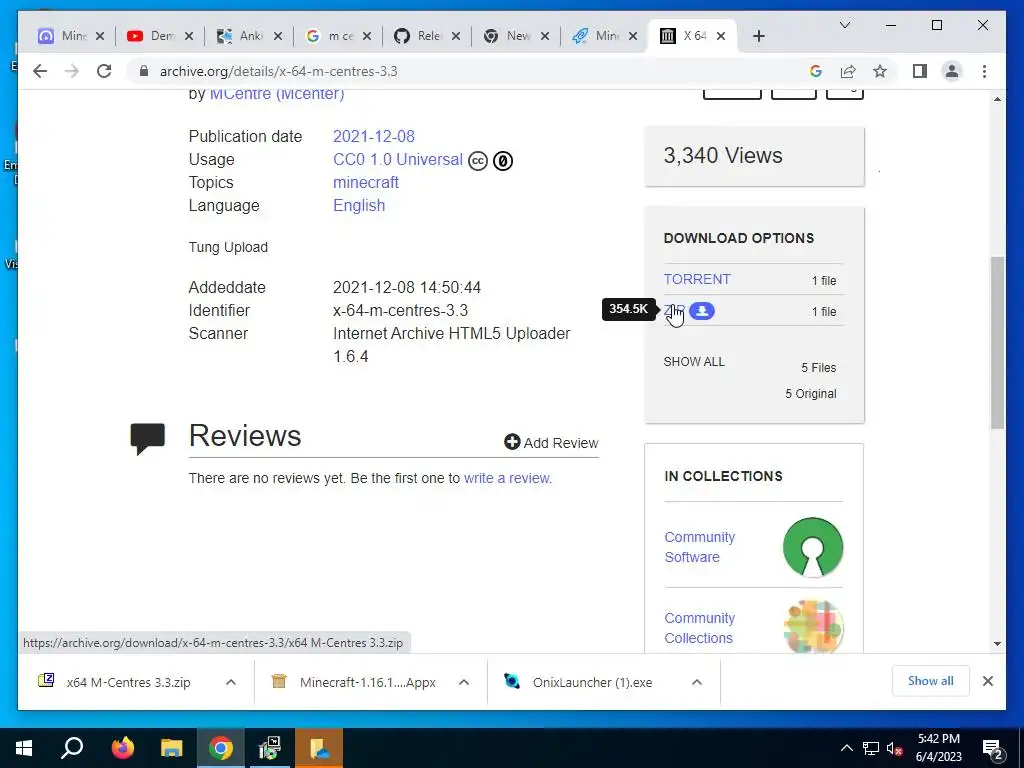
Task: Open Windows taskbar search
Action: 72,748
